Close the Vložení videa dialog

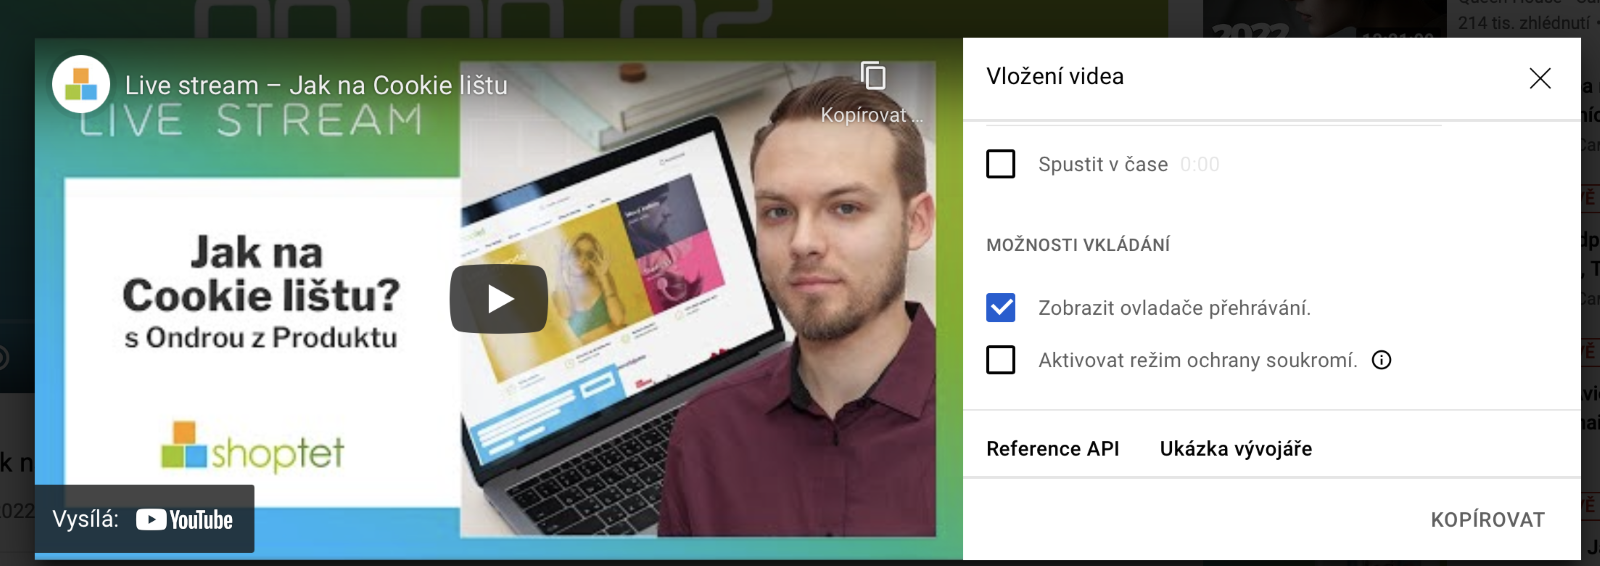click(1540, 78)
